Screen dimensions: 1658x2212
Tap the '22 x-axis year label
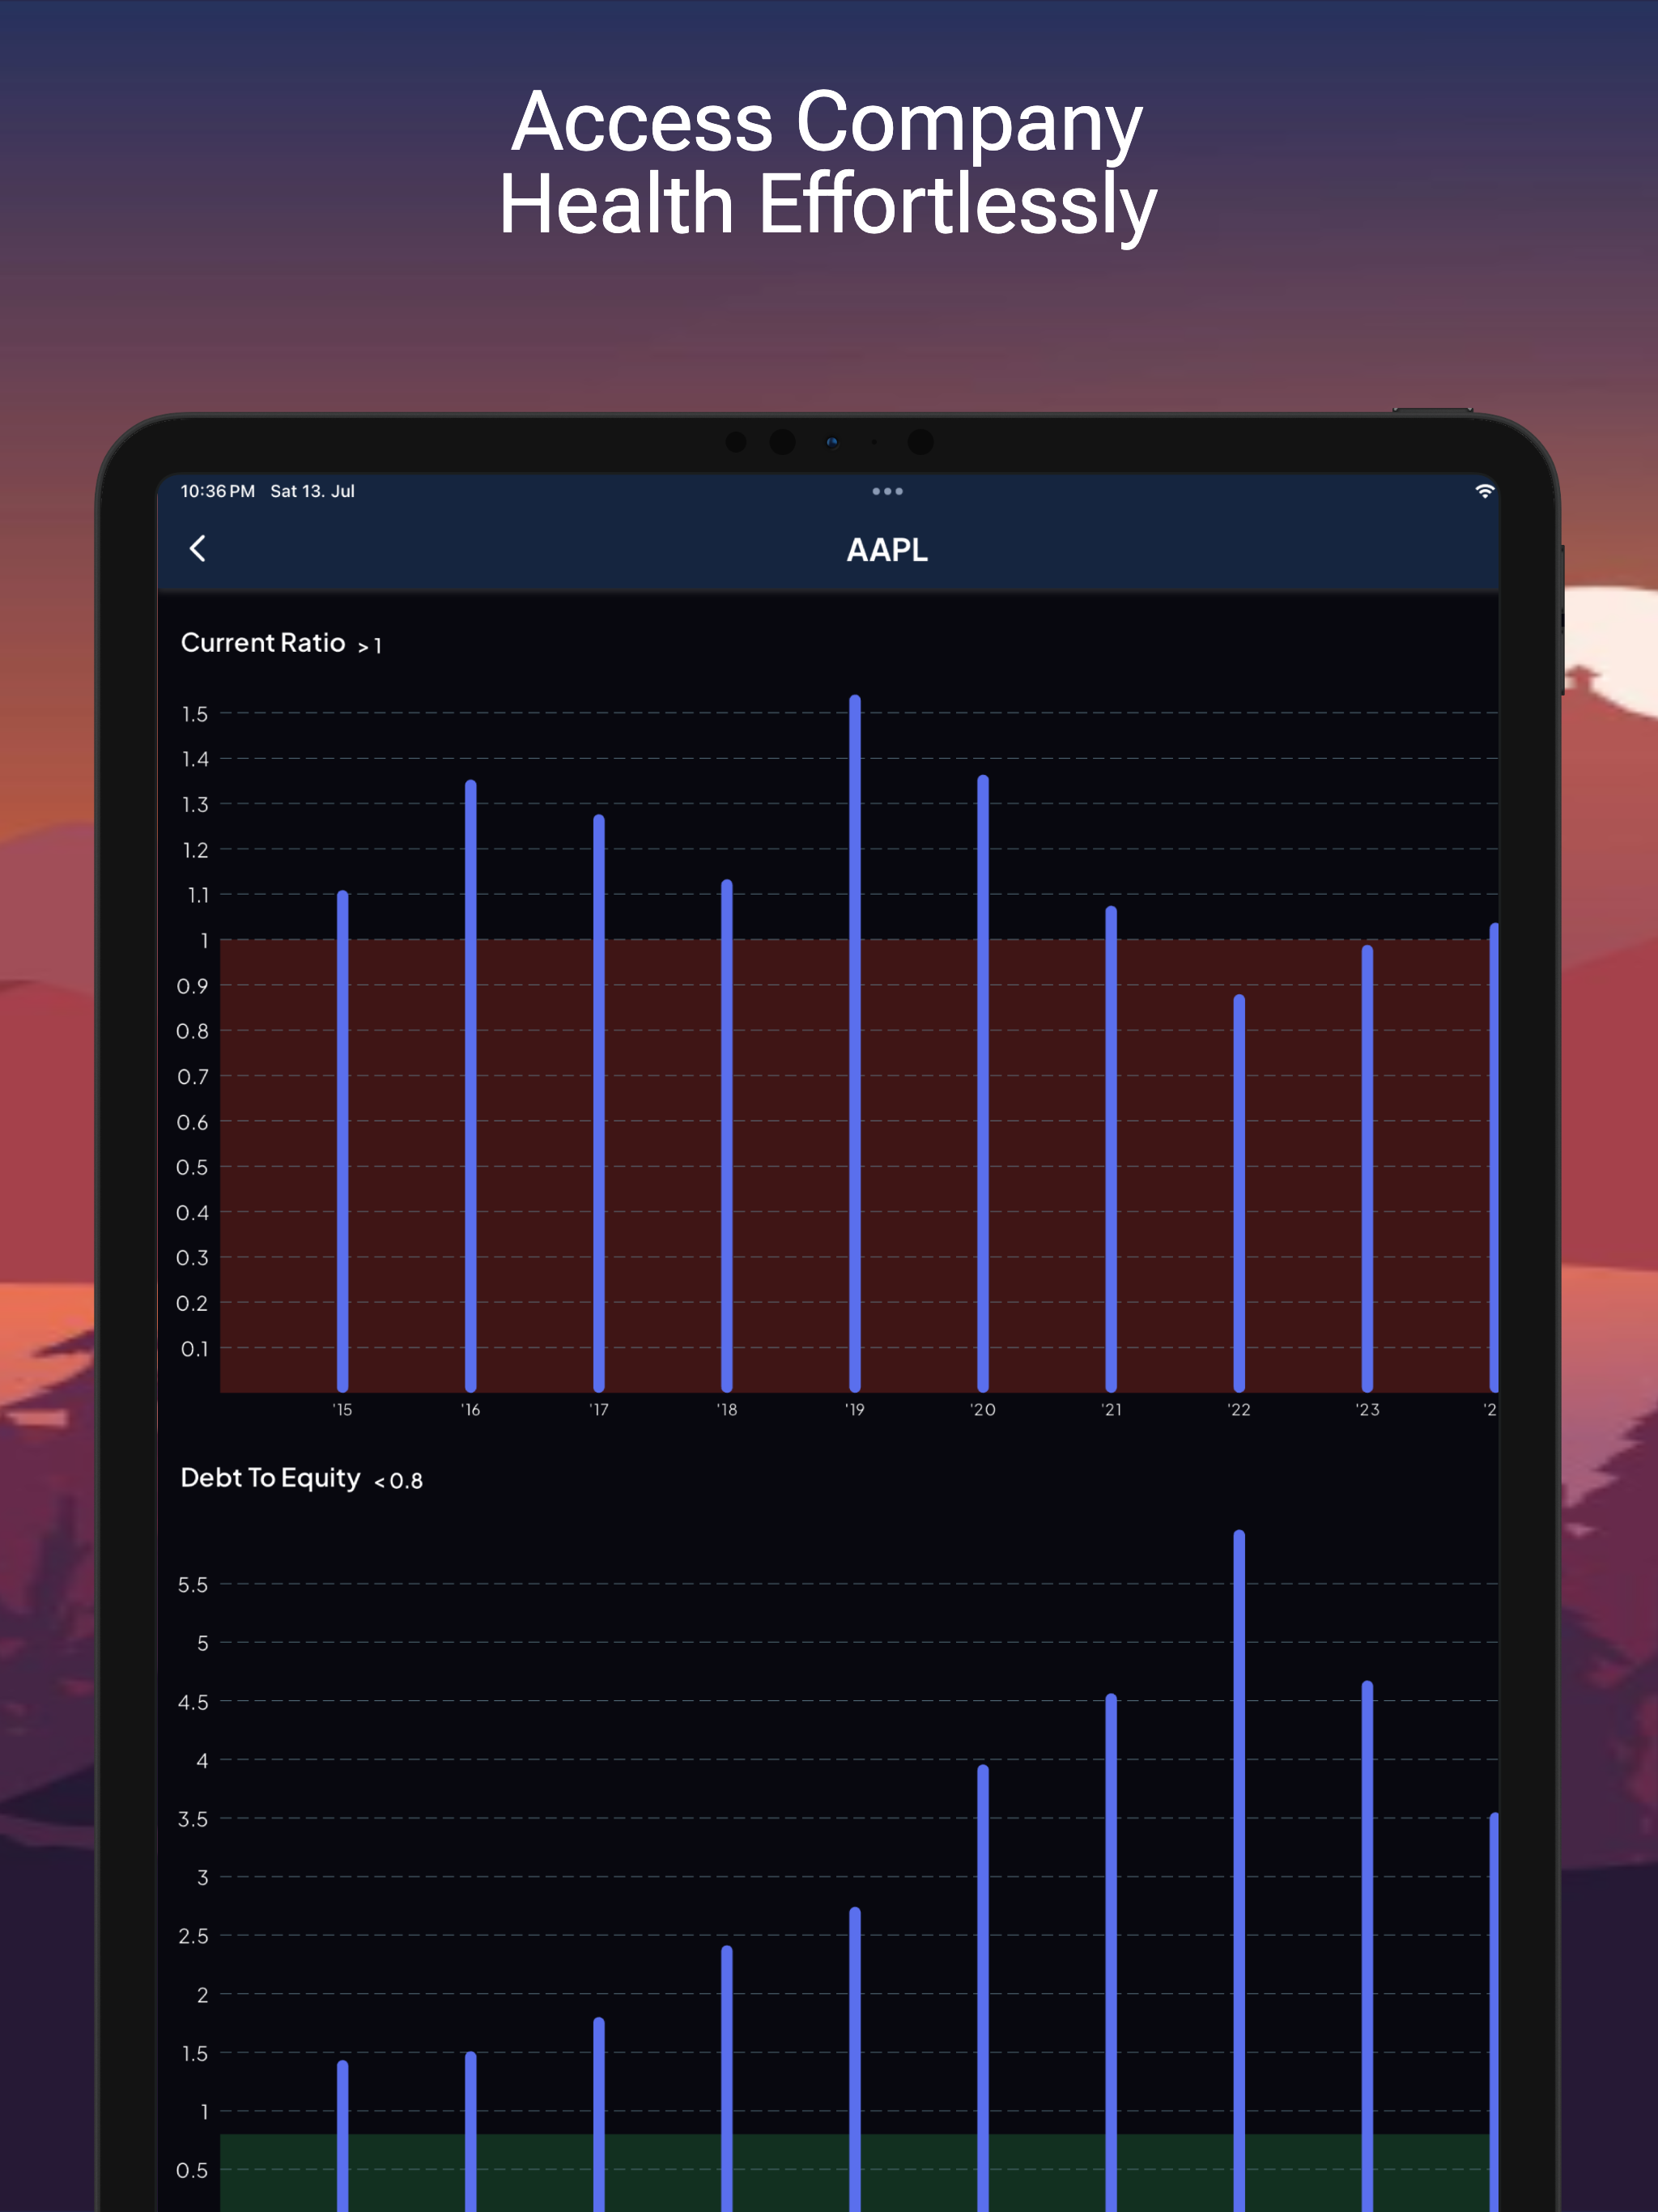click(x=1239, y=1409)
